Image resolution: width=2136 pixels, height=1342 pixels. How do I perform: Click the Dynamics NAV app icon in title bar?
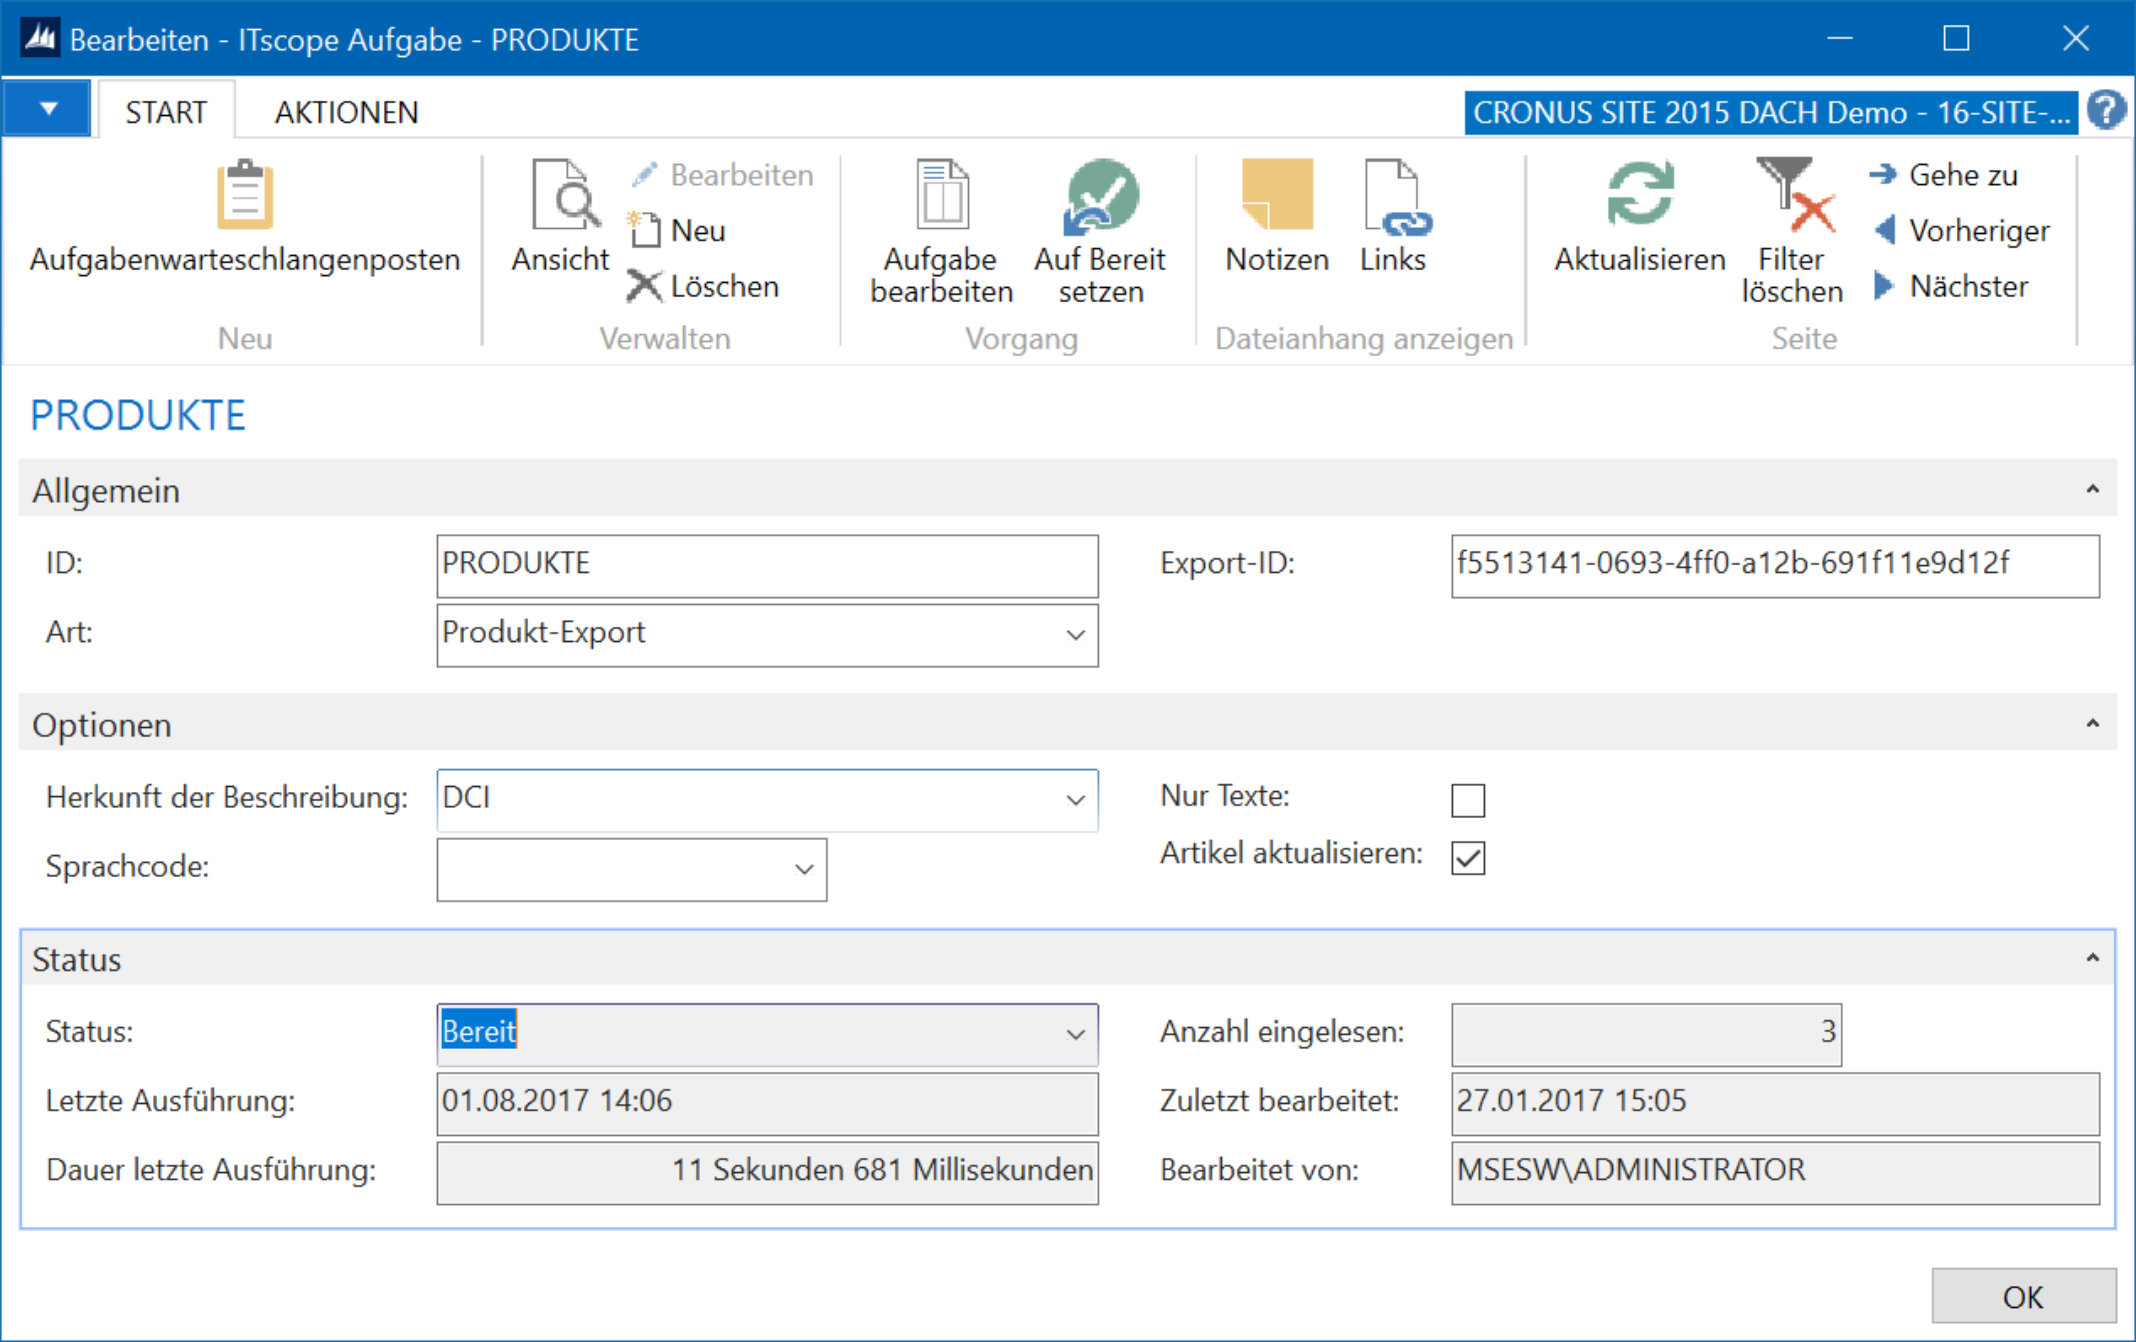pos(40,39)
